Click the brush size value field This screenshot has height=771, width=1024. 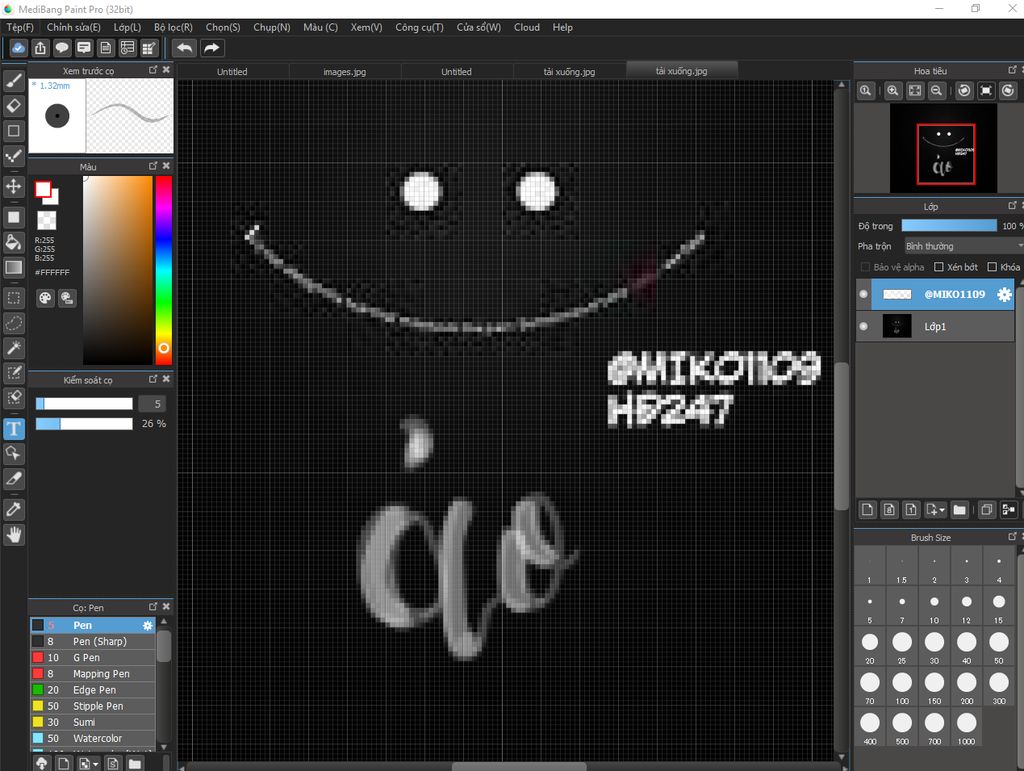pyautogui.click(x=152, y=404)
